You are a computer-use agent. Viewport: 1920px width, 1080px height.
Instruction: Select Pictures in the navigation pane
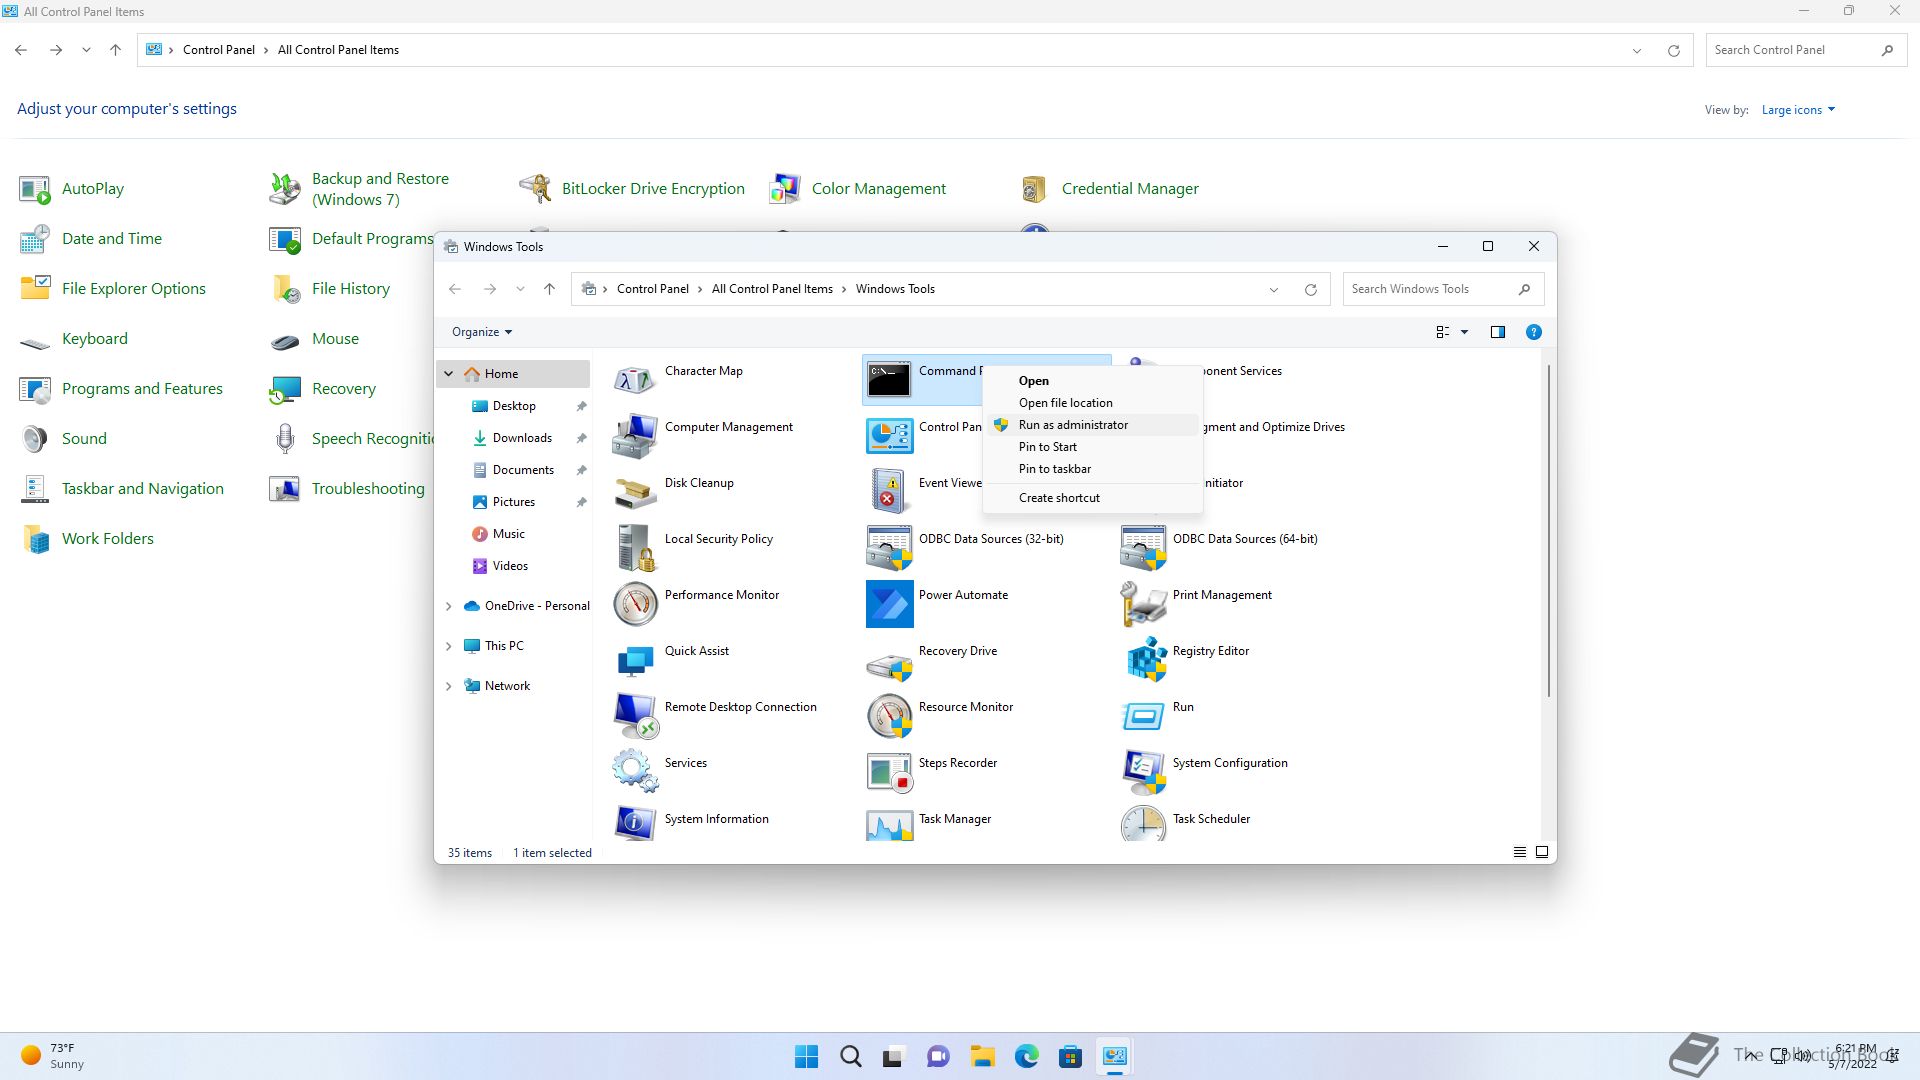click(513, 502)
